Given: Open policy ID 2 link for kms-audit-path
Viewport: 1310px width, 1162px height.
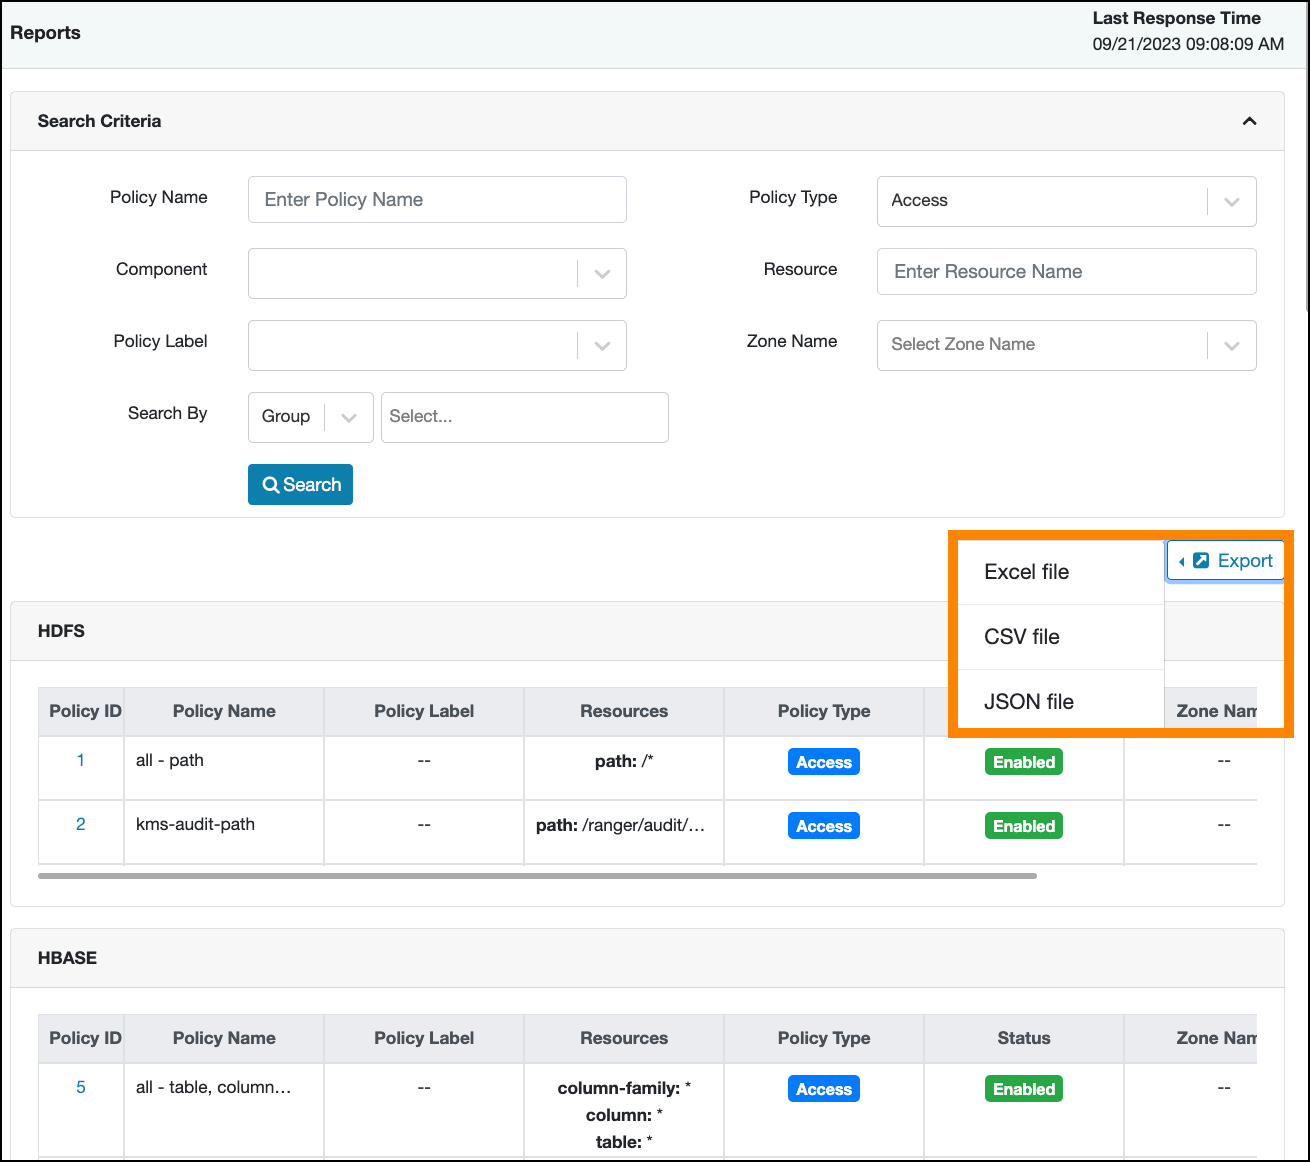Looking at the screenshot, I should pyautogui.click(x=81, y=824).
